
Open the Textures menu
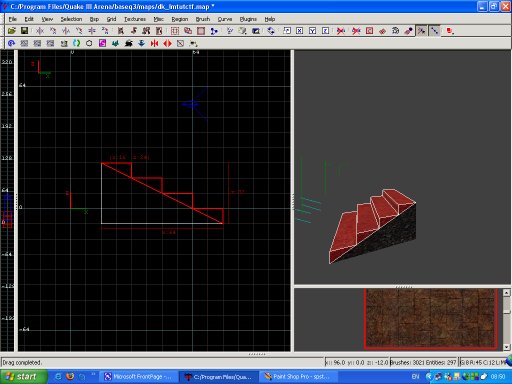(x=135, y=19)
